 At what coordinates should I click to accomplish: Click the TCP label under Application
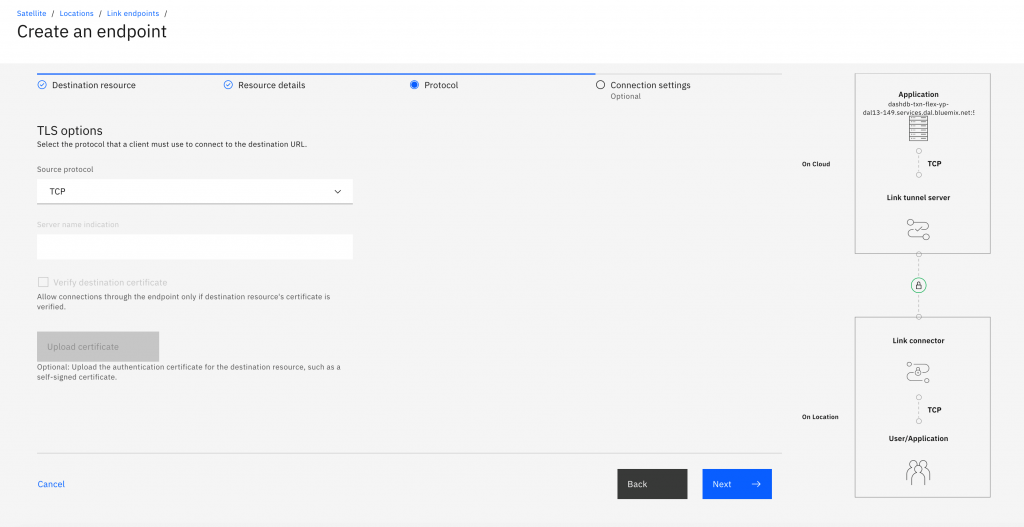[x=935, y=163]
